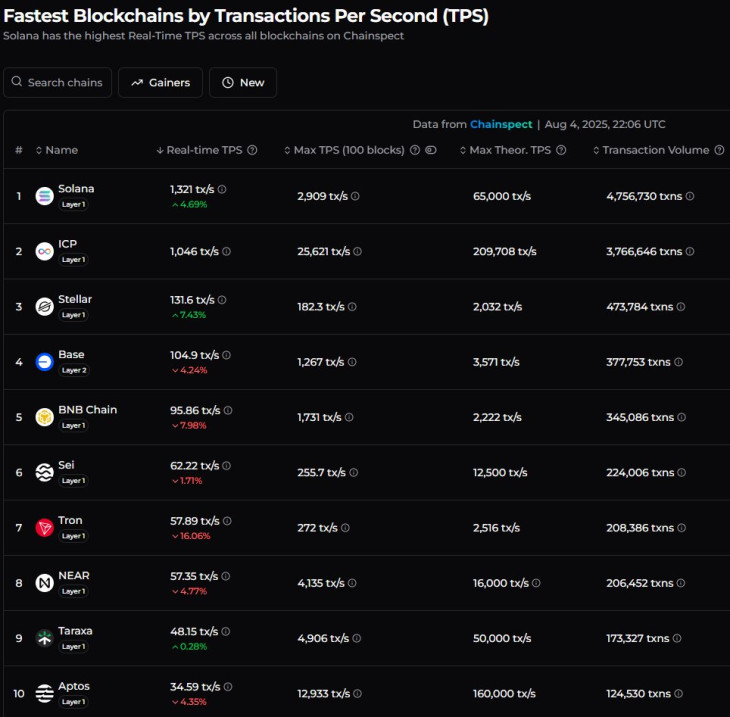Image resolution: width=730 pixels, height=717 pixels.
Task: Click Sei's 62.22 tx/s real-time value
Action: [195, 466]
